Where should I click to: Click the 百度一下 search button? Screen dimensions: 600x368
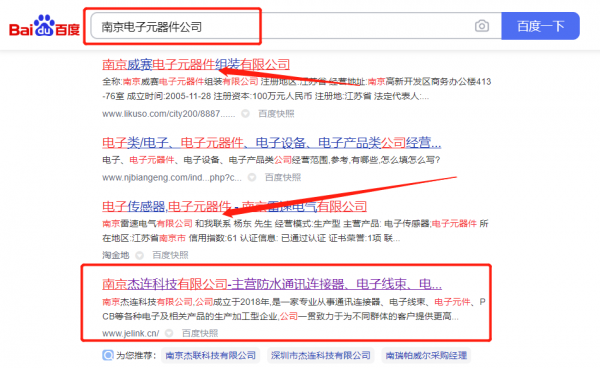click(540, 26)
